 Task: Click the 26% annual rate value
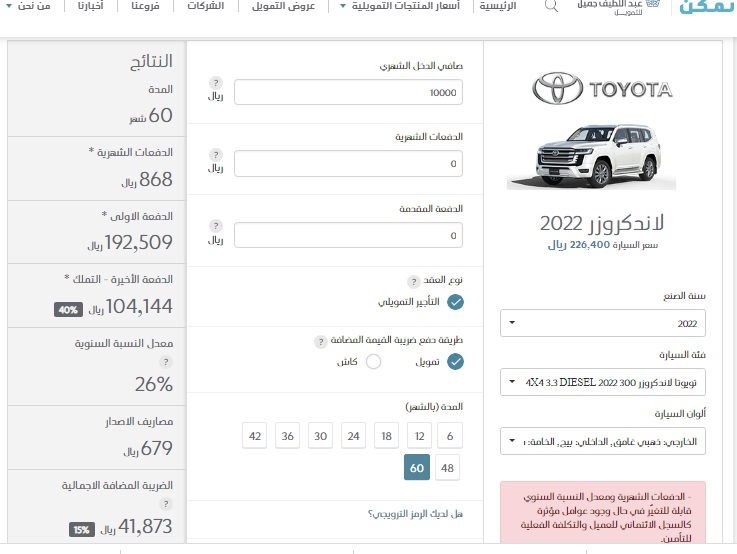[154, 384]
